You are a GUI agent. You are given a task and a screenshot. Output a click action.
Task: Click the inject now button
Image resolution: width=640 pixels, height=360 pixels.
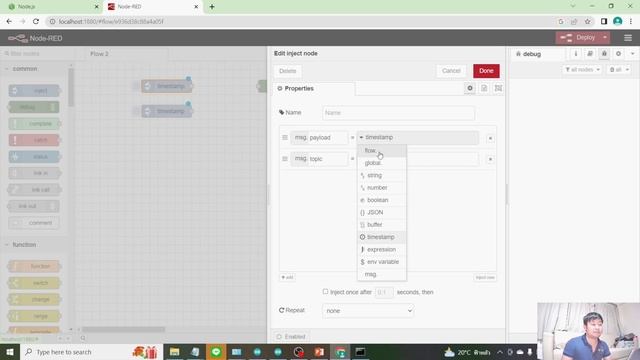pyautogui.click(x=485, y=278)
